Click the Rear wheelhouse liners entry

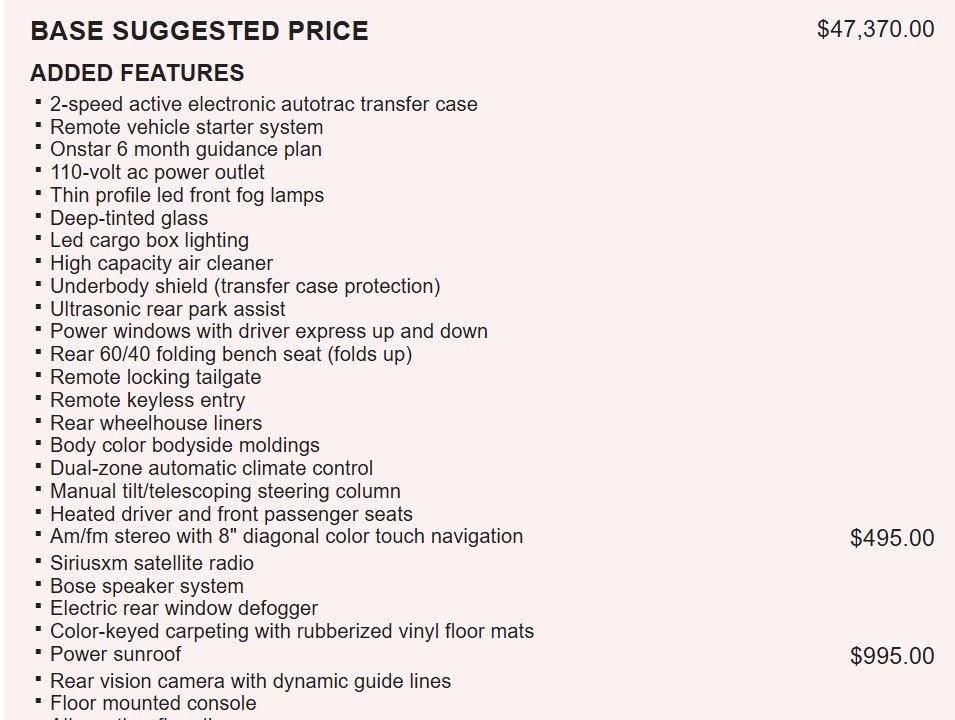(155, 423)
